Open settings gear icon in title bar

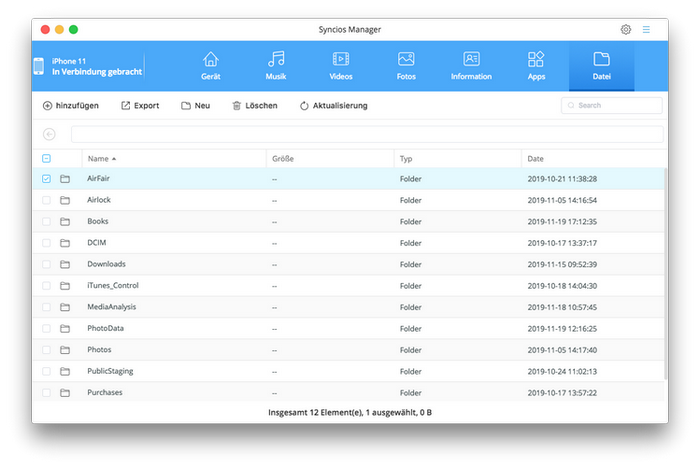(626, 30)
